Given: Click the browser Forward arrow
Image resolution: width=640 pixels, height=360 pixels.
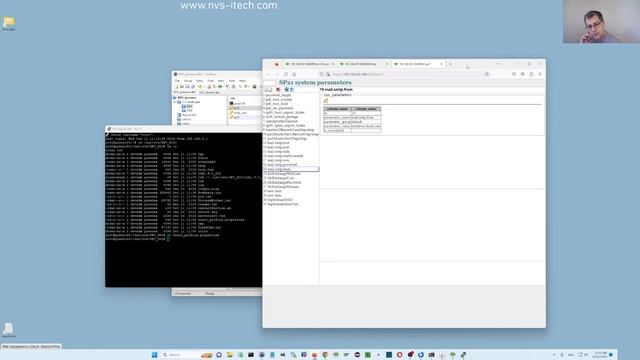Looking at the screenshot, I should point(277,74).
